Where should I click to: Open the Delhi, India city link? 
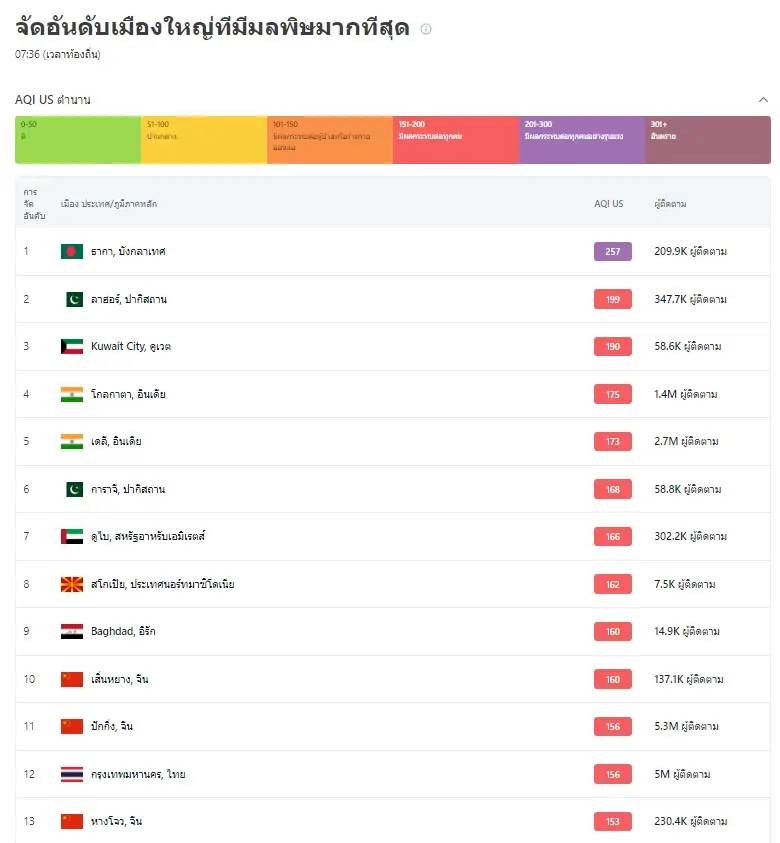point(116,441)
